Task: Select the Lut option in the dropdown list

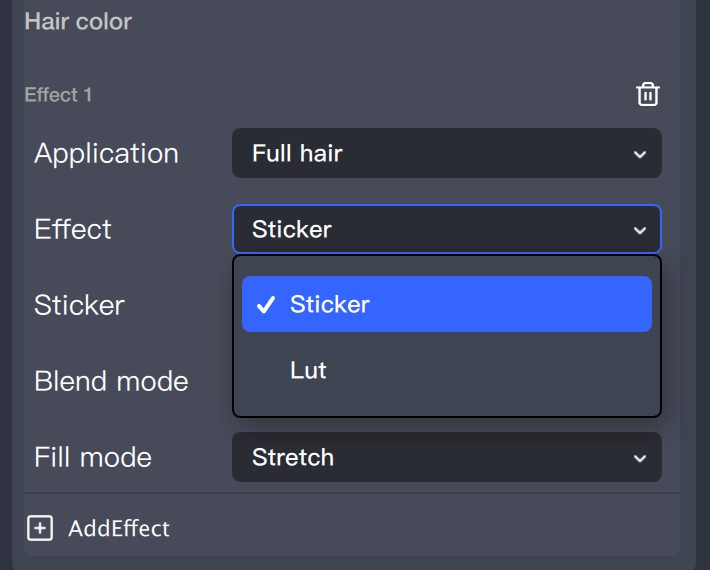Action: pyautogui.click(x=308, y=371)
